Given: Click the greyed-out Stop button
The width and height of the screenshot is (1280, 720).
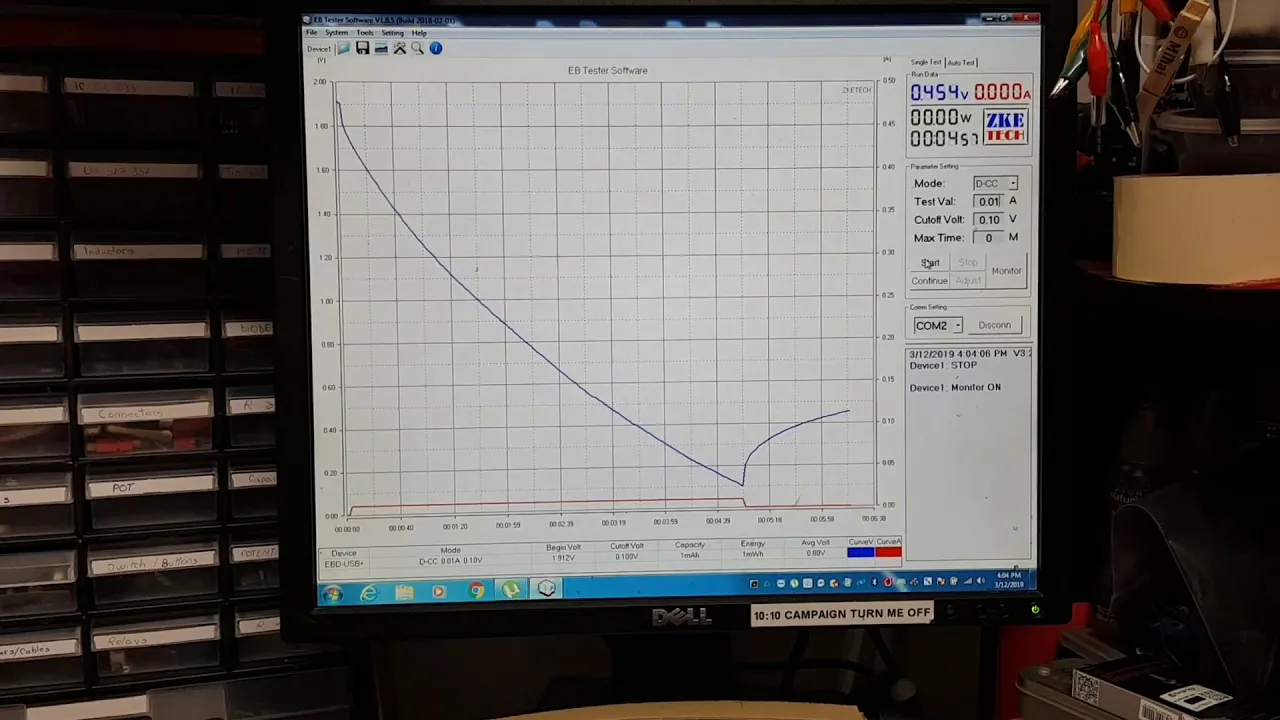Looking at the screenshot, I should pyautogui.click(x=968, y=263).
